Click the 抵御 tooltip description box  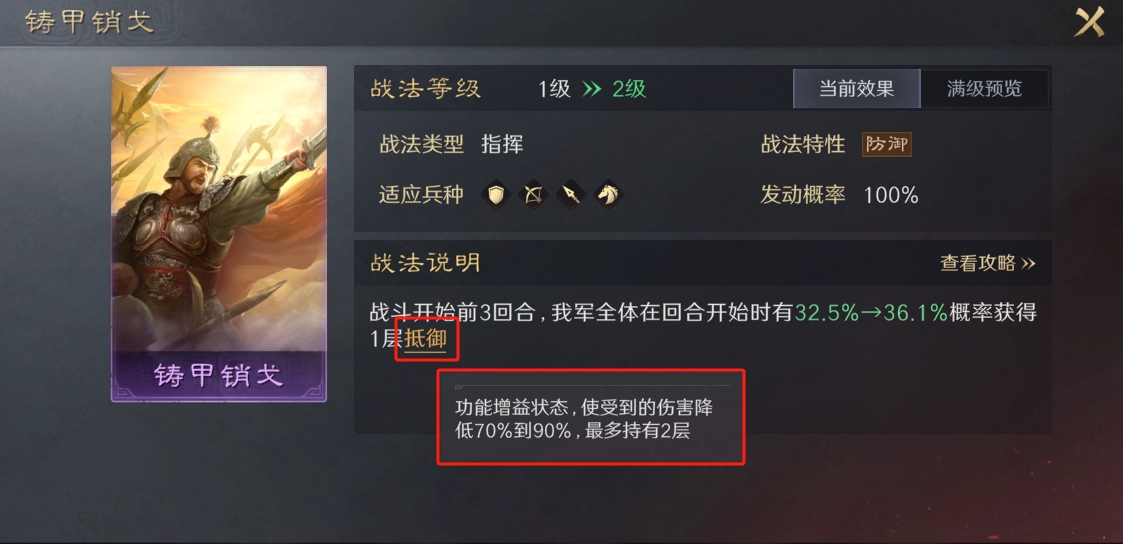click(x=591, y=417)
